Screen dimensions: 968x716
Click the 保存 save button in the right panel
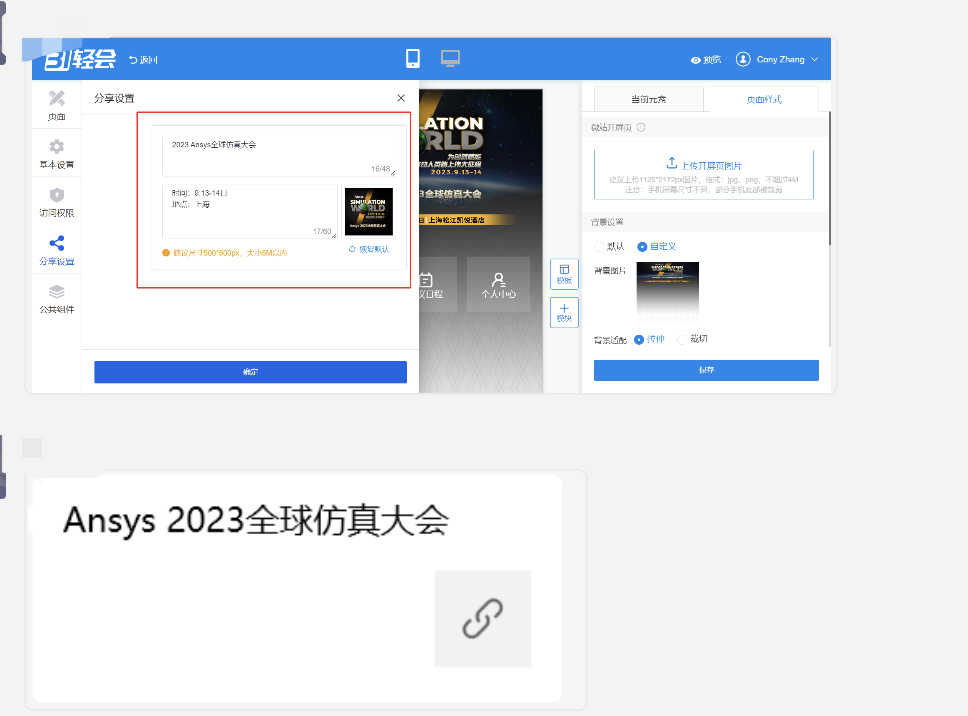point(706,370)
